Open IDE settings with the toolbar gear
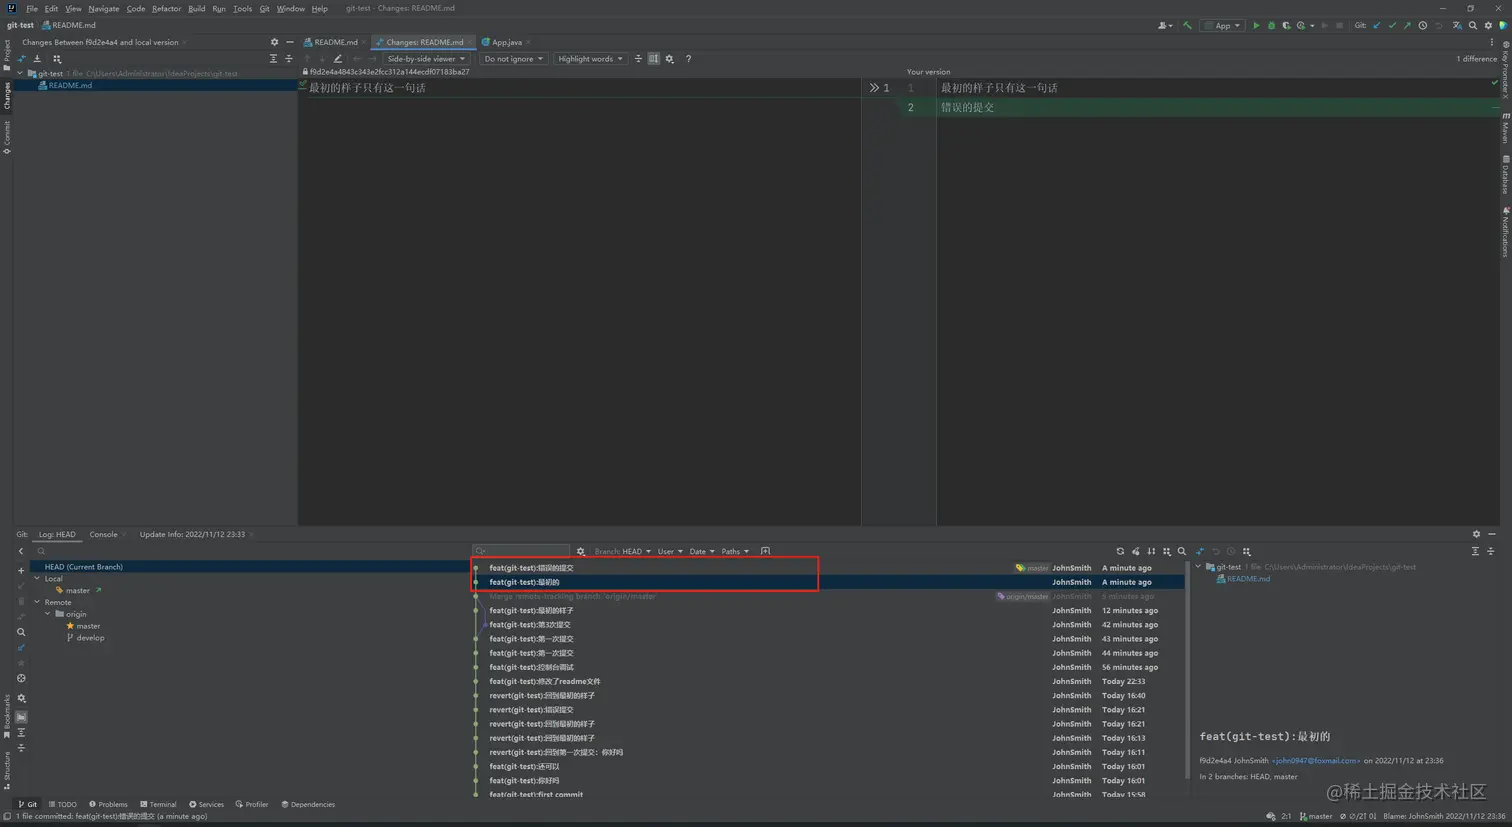 [1488, 26]
